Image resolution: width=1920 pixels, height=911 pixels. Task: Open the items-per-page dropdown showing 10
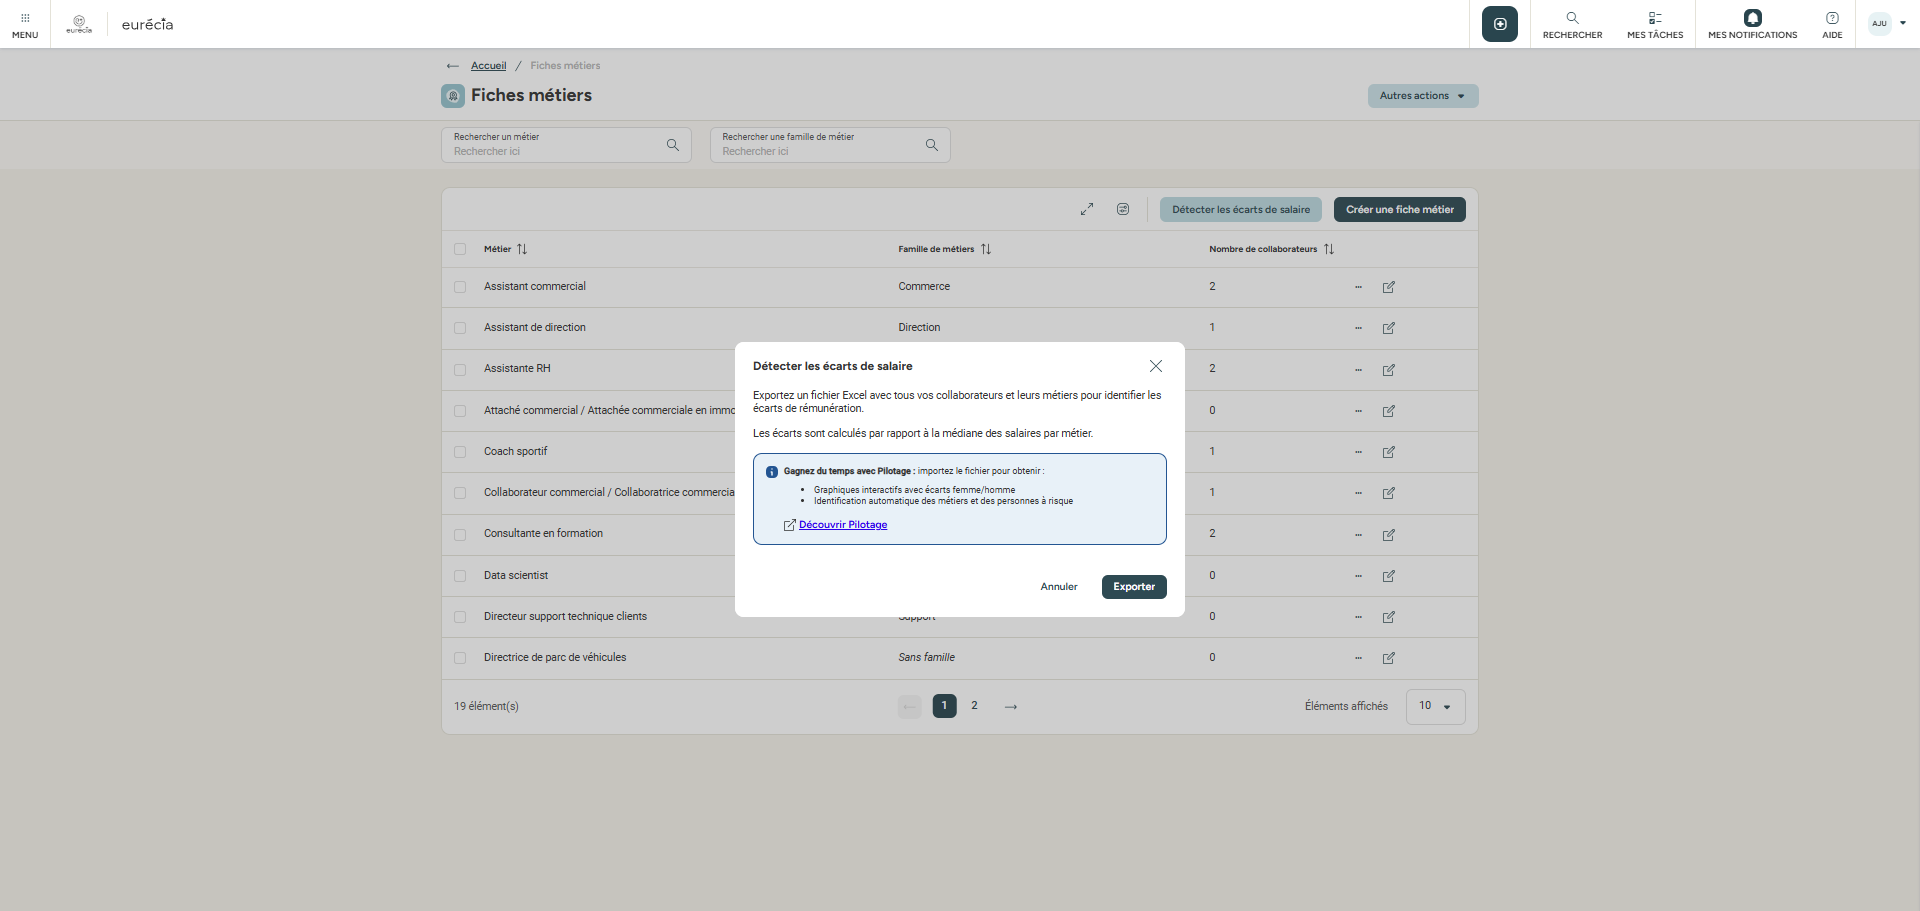coord(1435,706)
